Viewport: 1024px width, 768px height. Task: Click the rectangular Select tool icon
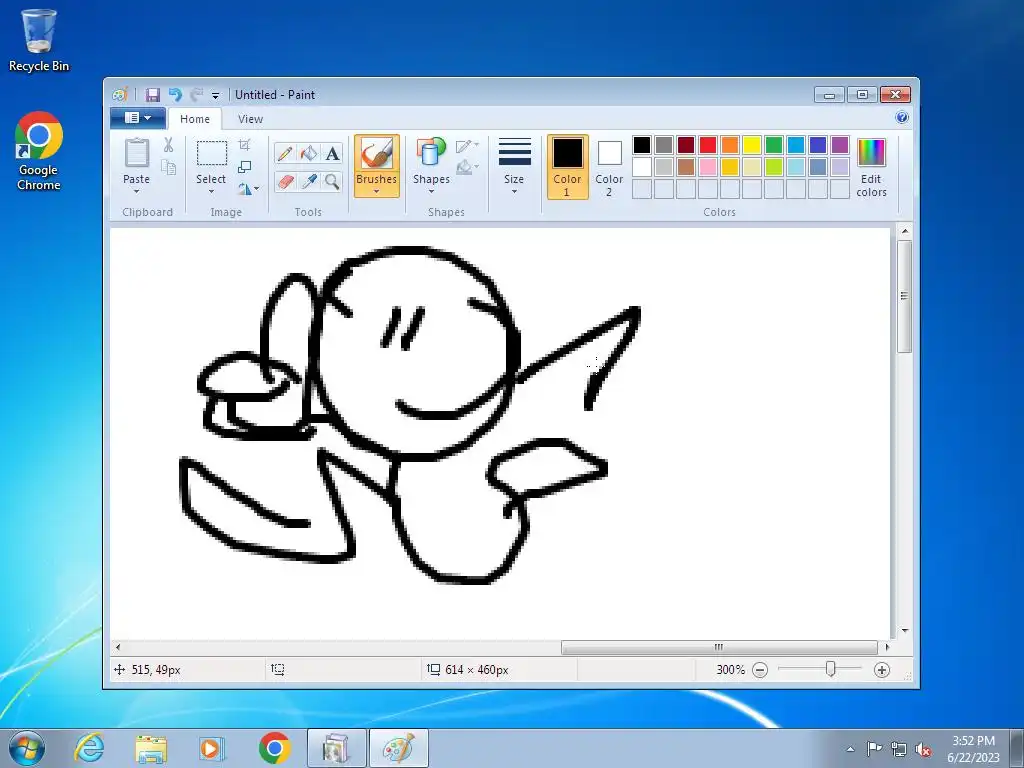(x=212, y=153)
